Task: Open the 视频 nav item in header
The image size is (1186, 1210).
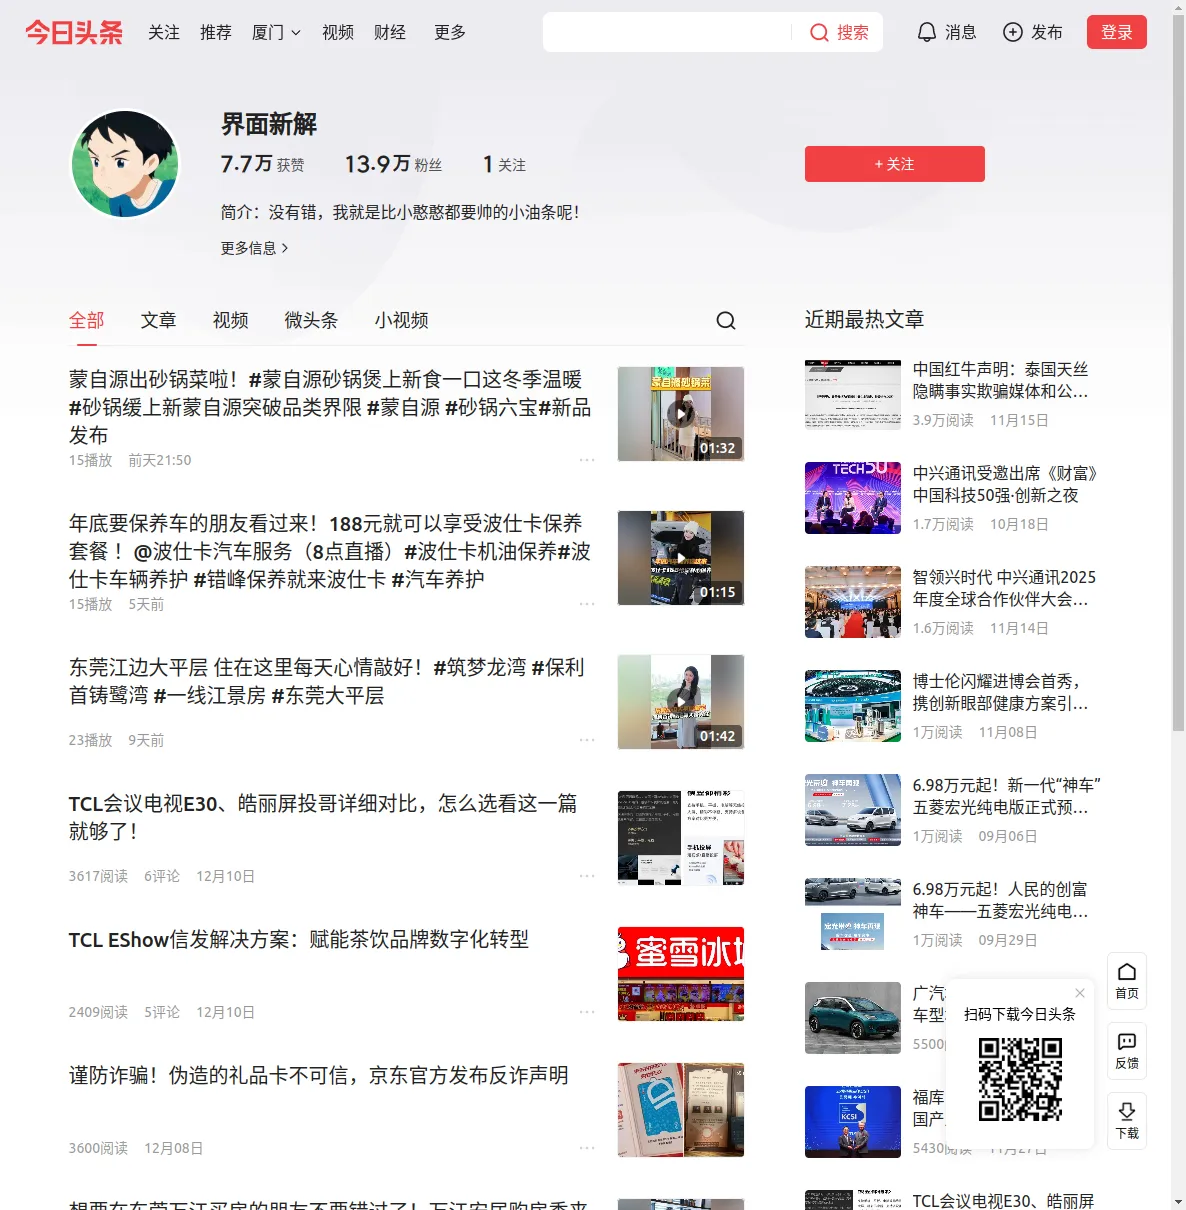Action: 338,32
